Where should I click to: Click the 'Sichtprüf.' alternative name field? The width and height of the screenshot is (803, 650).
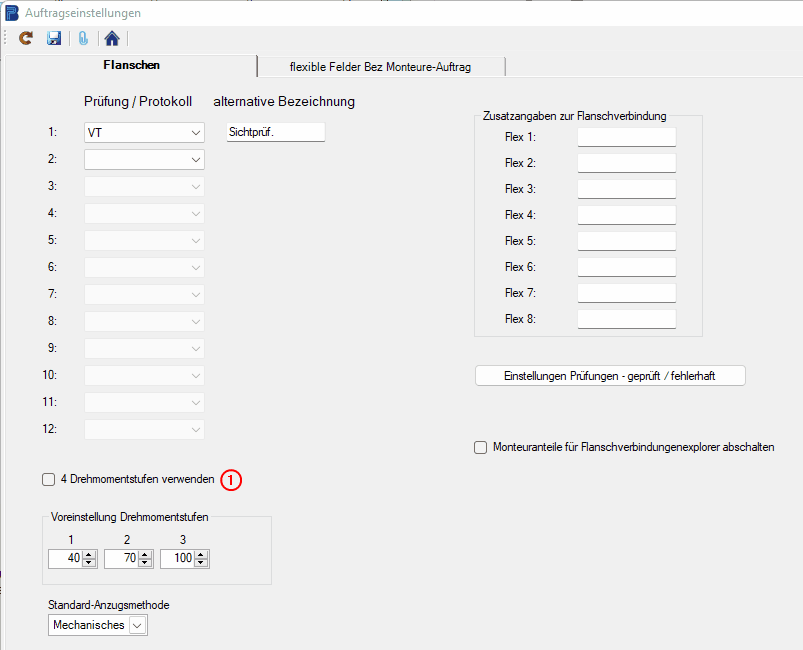tap(275, 132)
